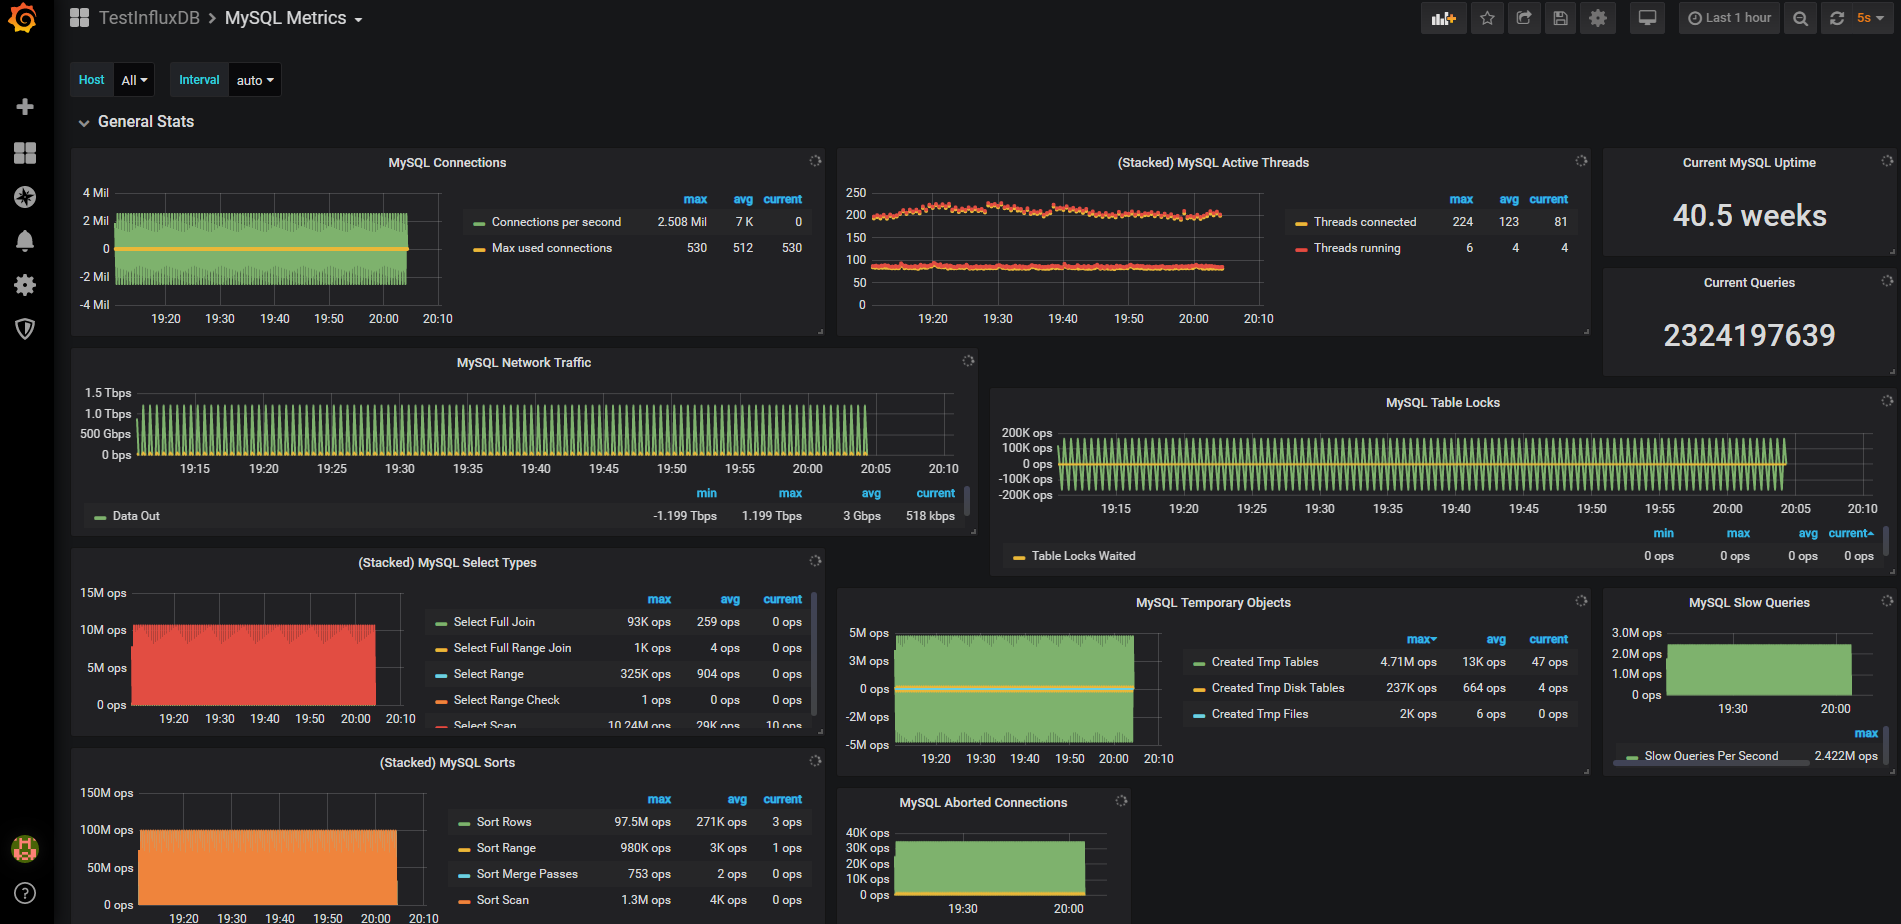Open the Interval auto dropdown
The width and height of the screenshot is (1901, 924).
[x=255, y=80]
